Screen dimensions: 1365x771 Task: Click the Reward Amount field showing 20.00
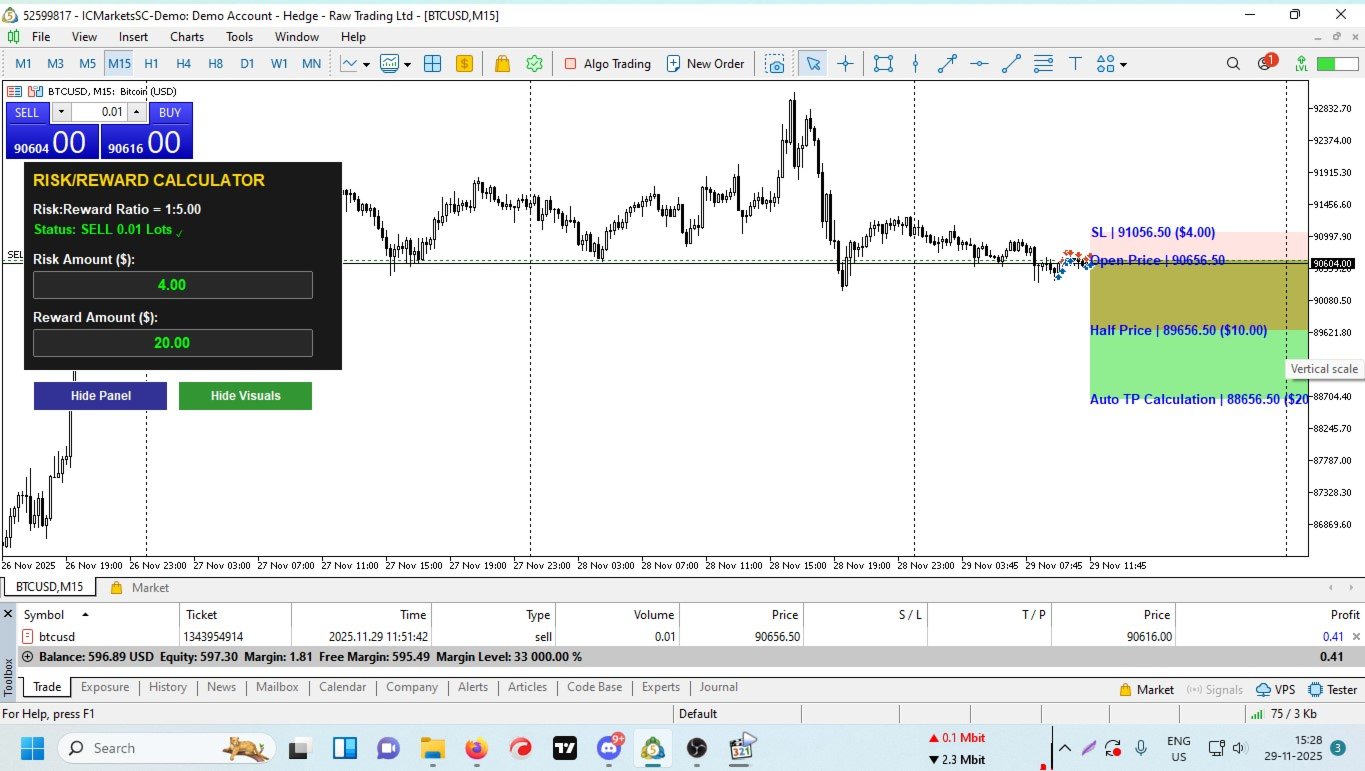coord(173,343)
